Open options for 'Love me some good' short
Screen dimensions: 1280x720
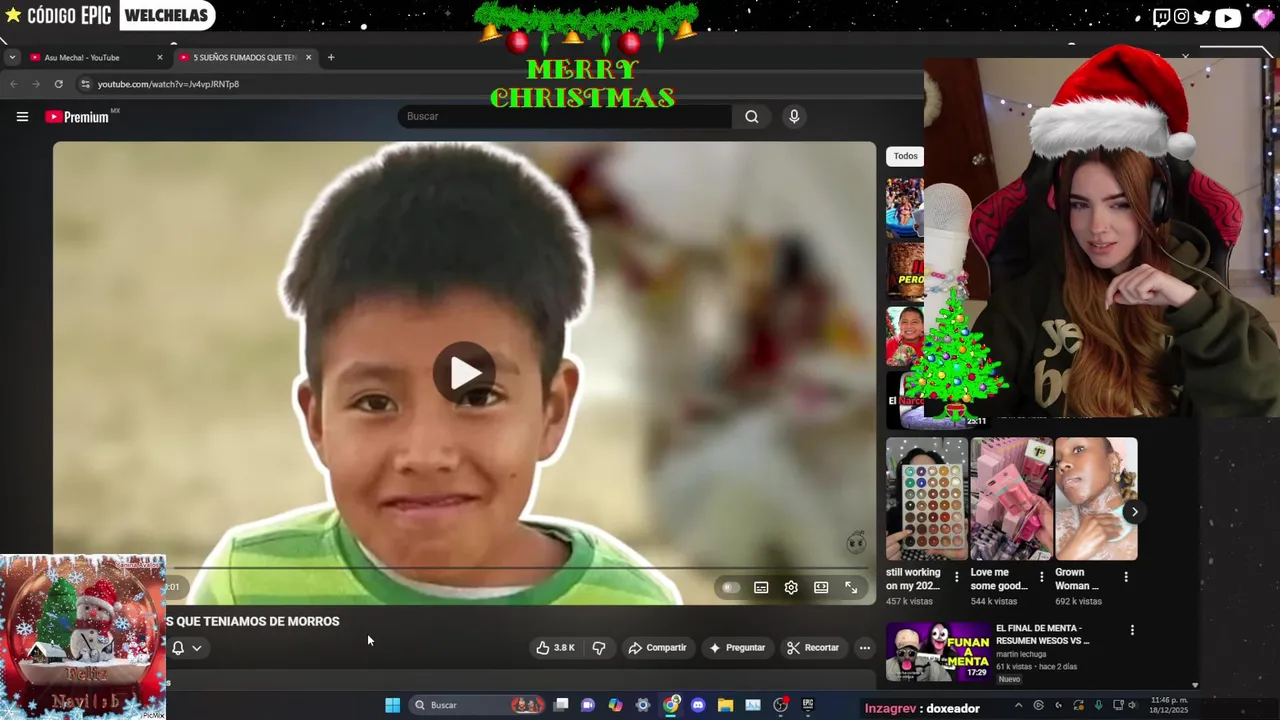click(x=1041, y=577)
